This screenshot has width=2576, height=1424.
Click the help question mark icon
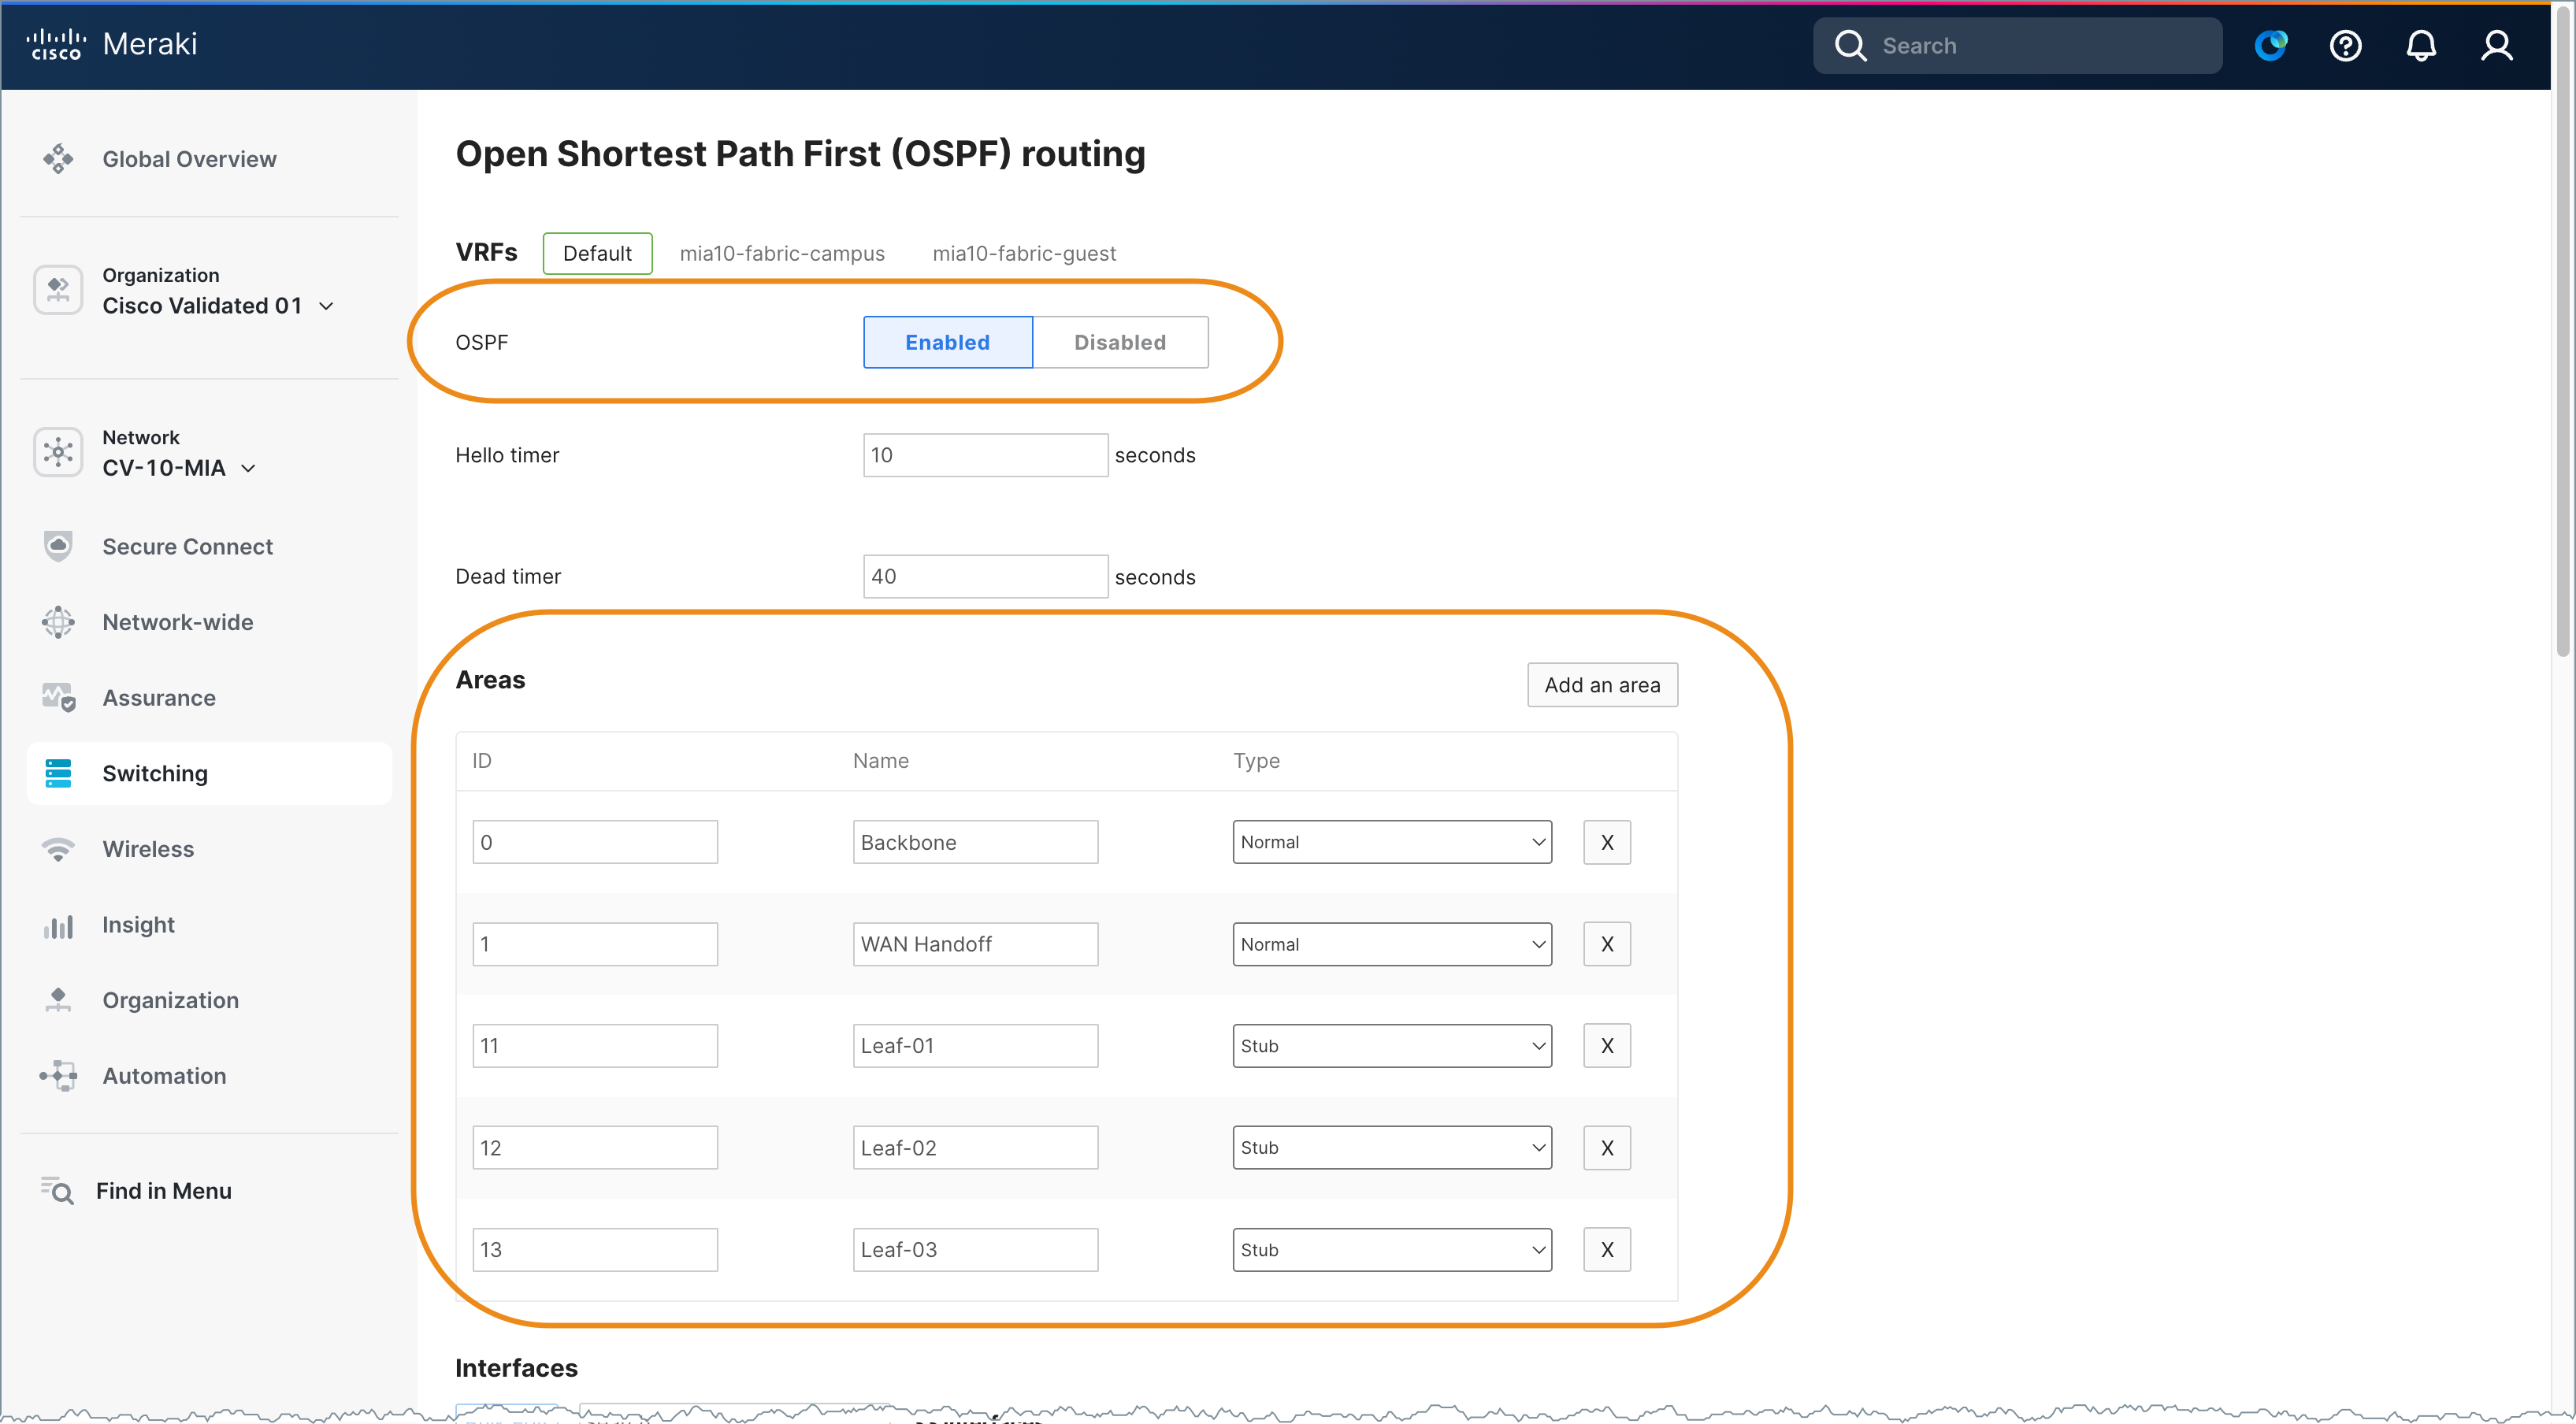click(2345, 46)
